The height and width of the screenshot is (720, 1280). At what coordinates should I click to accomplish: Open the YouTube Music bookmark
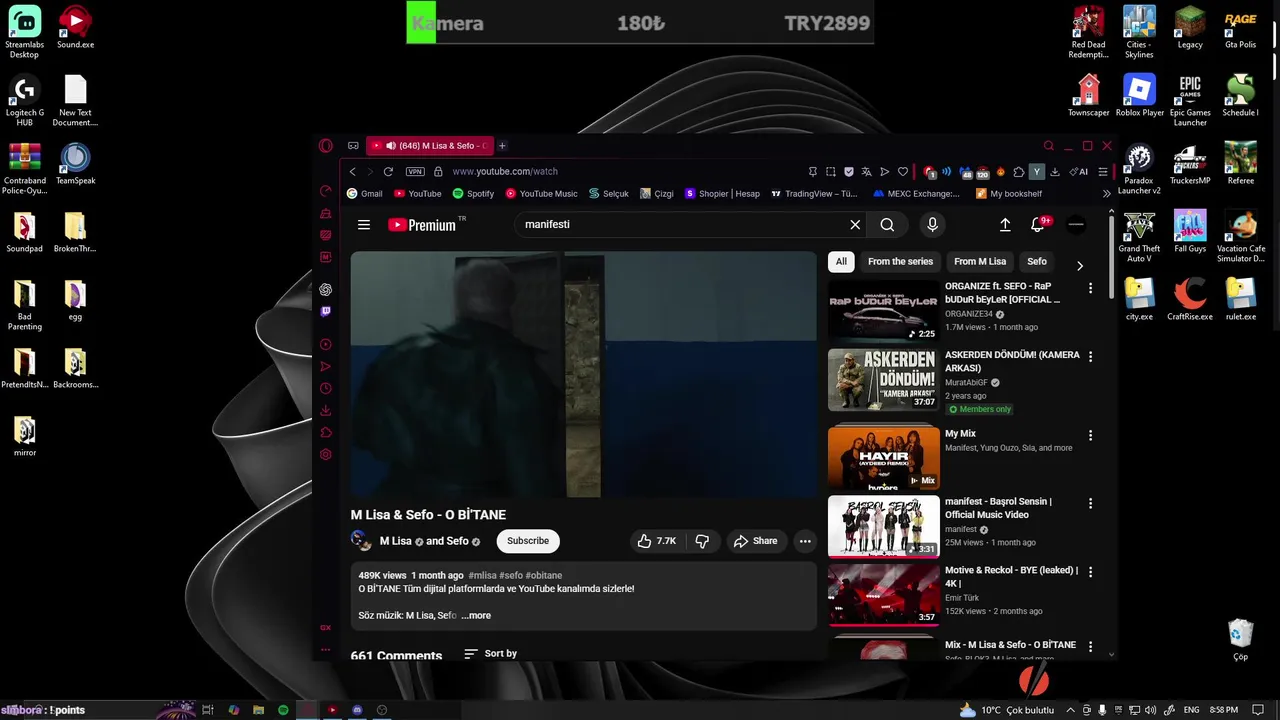[542, 194]
